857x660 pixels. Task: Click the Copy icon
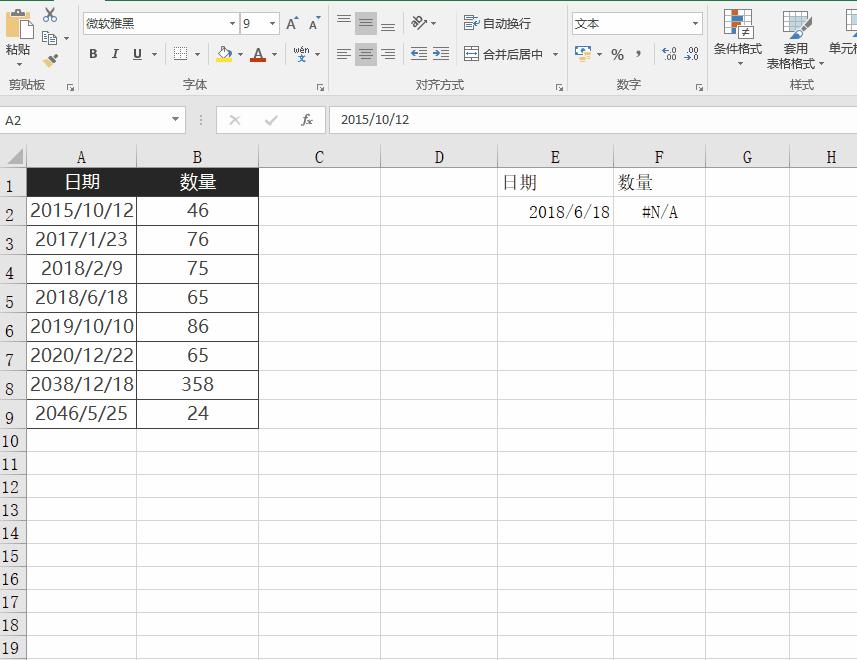(x=50, y=38)
